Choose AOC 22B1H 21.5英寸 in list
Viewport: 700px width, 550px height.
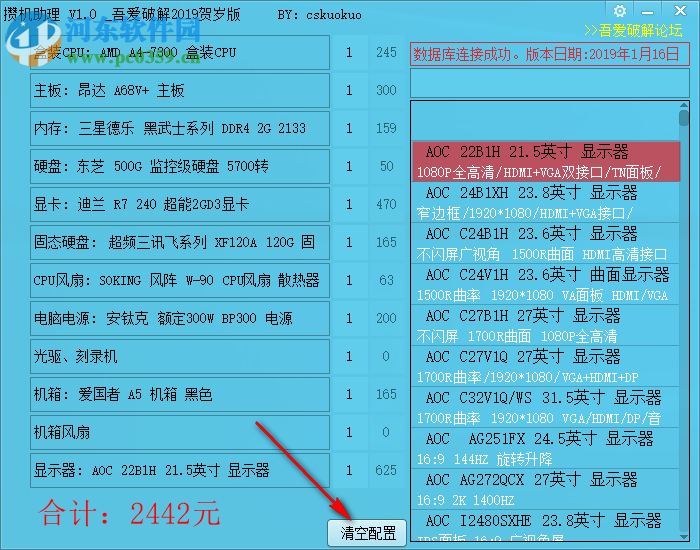coord(546,162)
